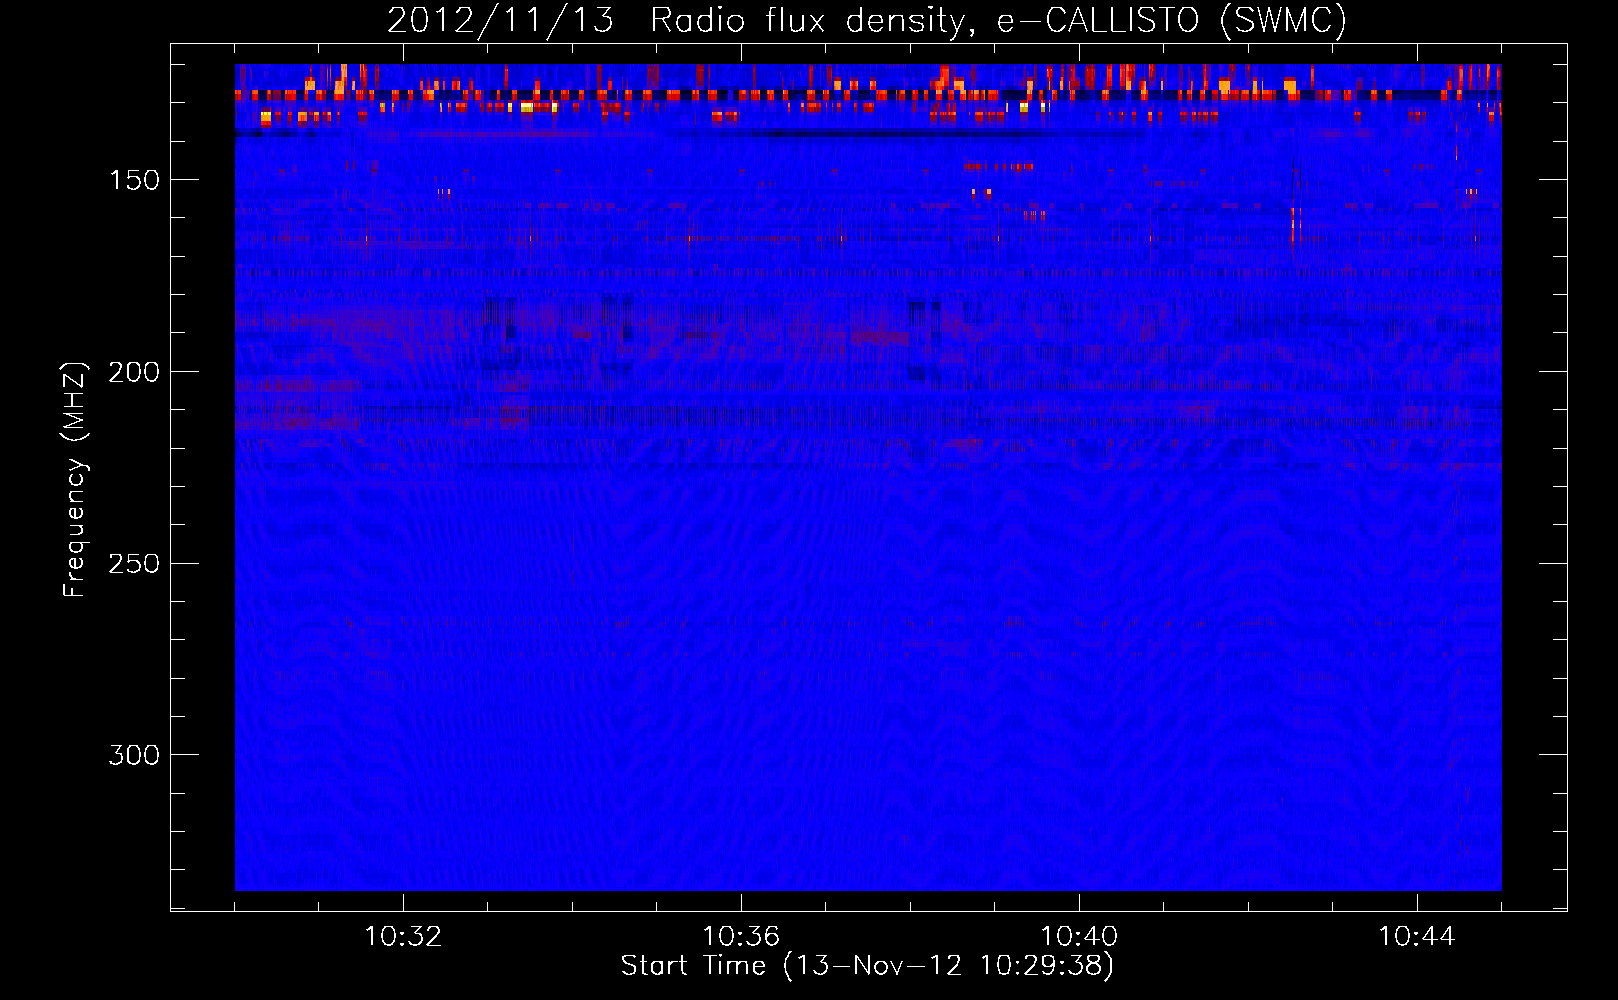This screenshot has width=1618, height=1000.
Task: Click the 'Start Time (13-Nov-12 10:29:38)' label
Action: click(x=867, y=966)
